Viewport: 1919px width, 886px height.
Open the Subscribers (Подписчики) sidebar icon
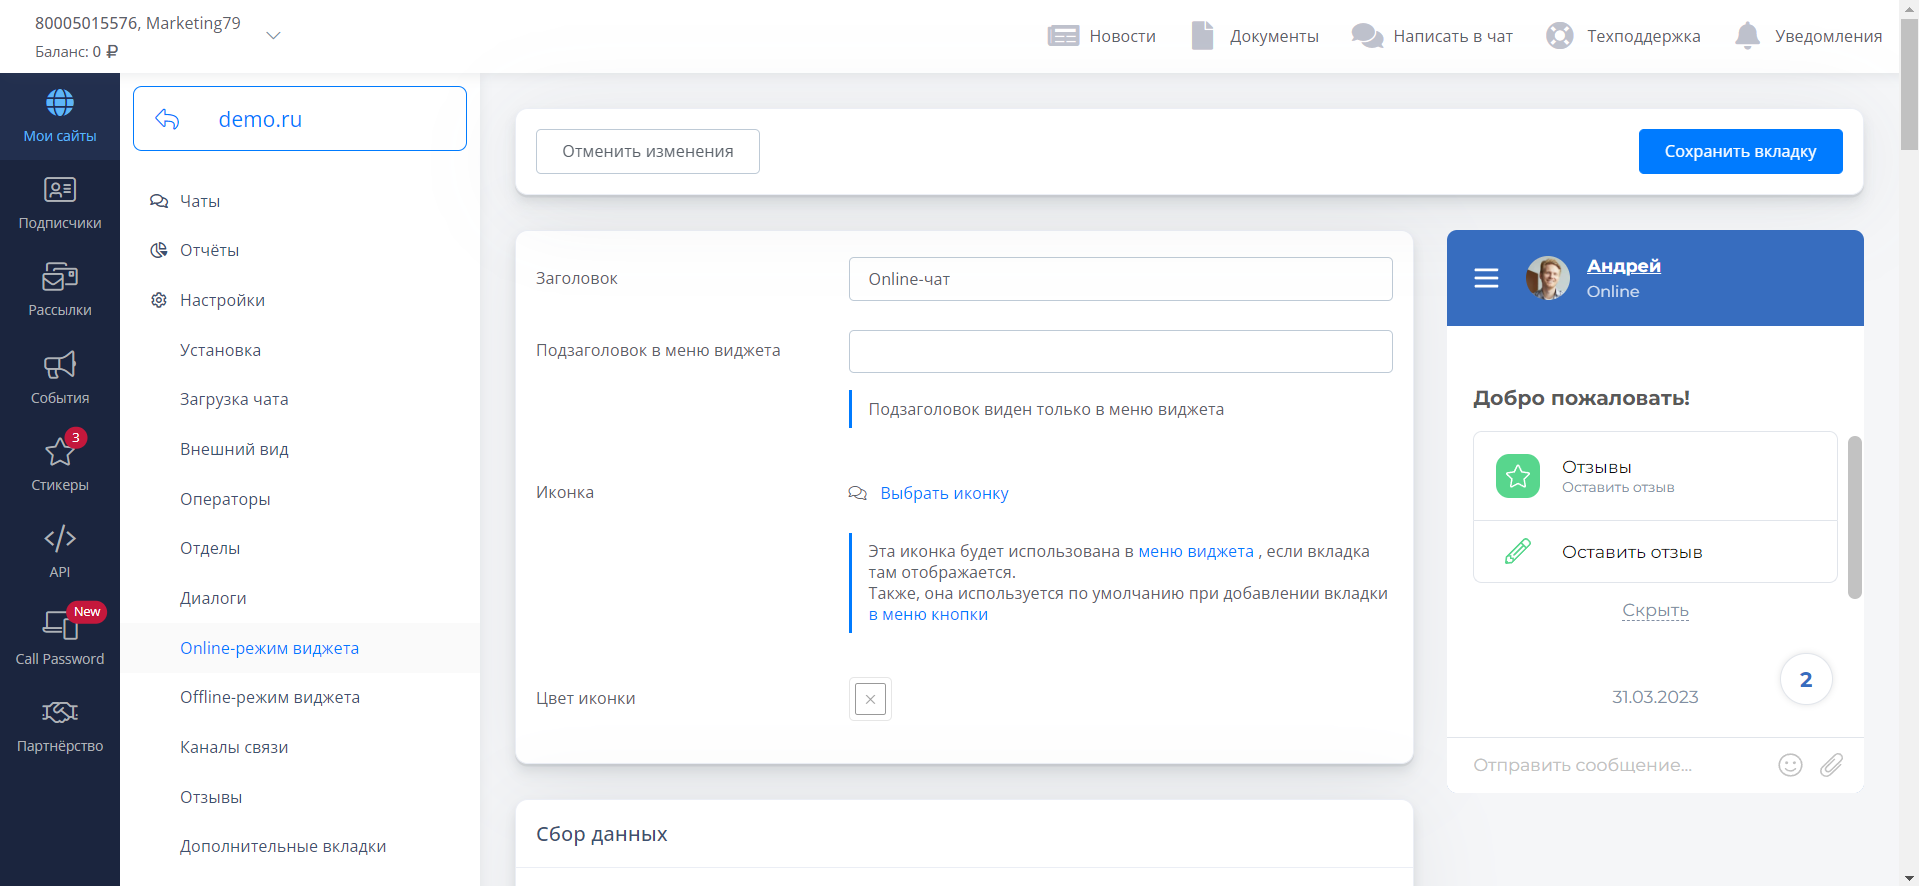pos(60,190)
